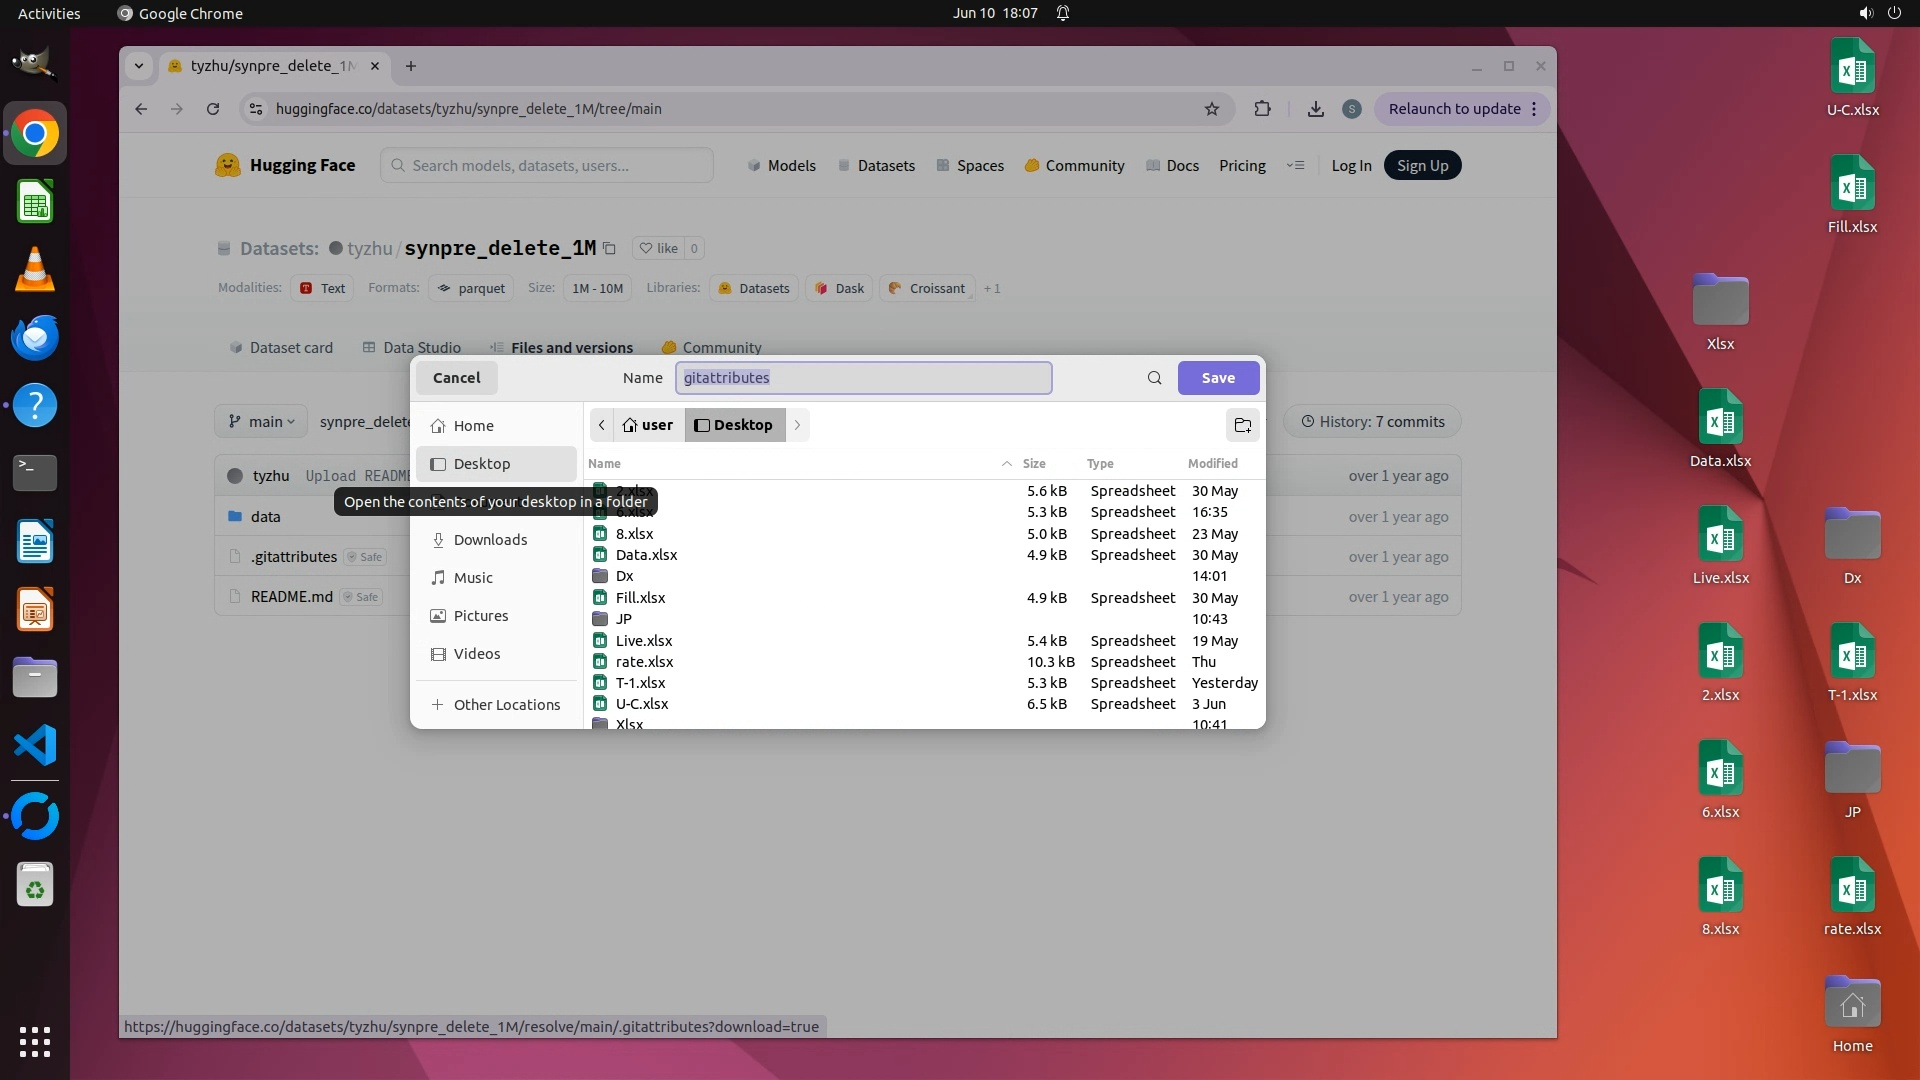The height and width of the screenshot is (1080, 1920).
Task: Open the Chrome tab search dropdown arrow
Action: click(x=139, y=66)
